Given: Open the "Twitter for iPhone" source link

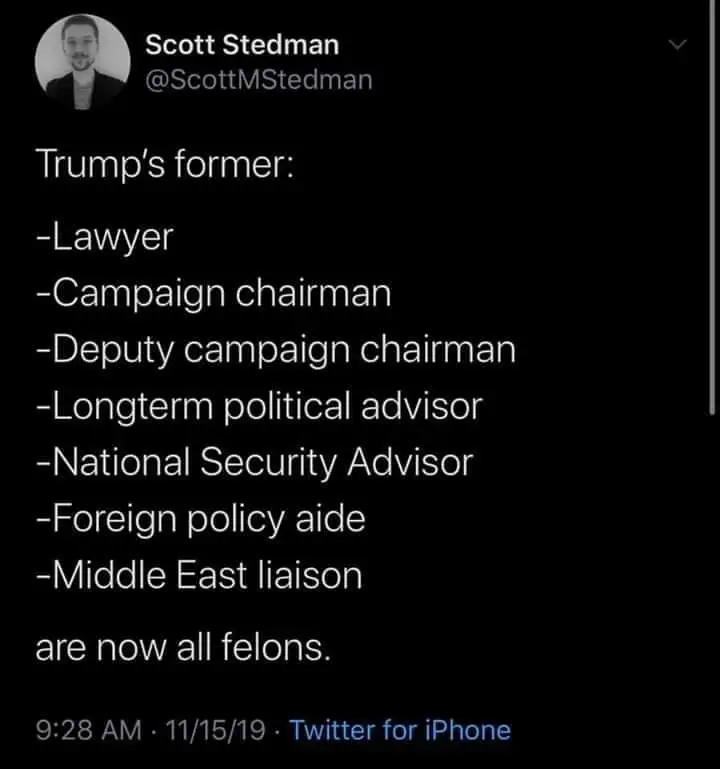Looking at the screenshot, I should point(400,731).
